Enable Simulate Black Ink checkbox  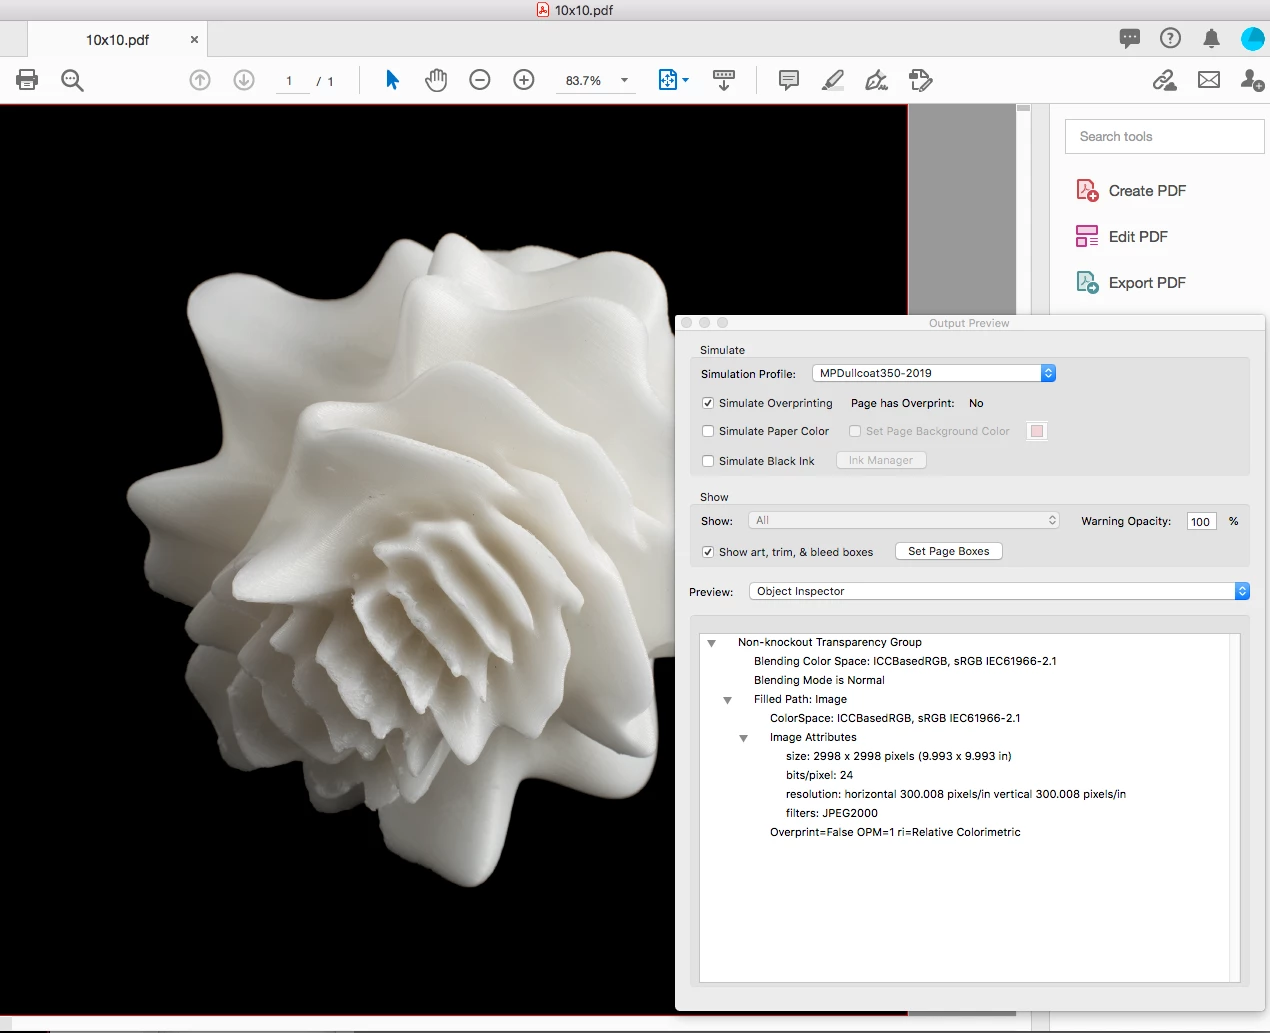pos(708,461)
